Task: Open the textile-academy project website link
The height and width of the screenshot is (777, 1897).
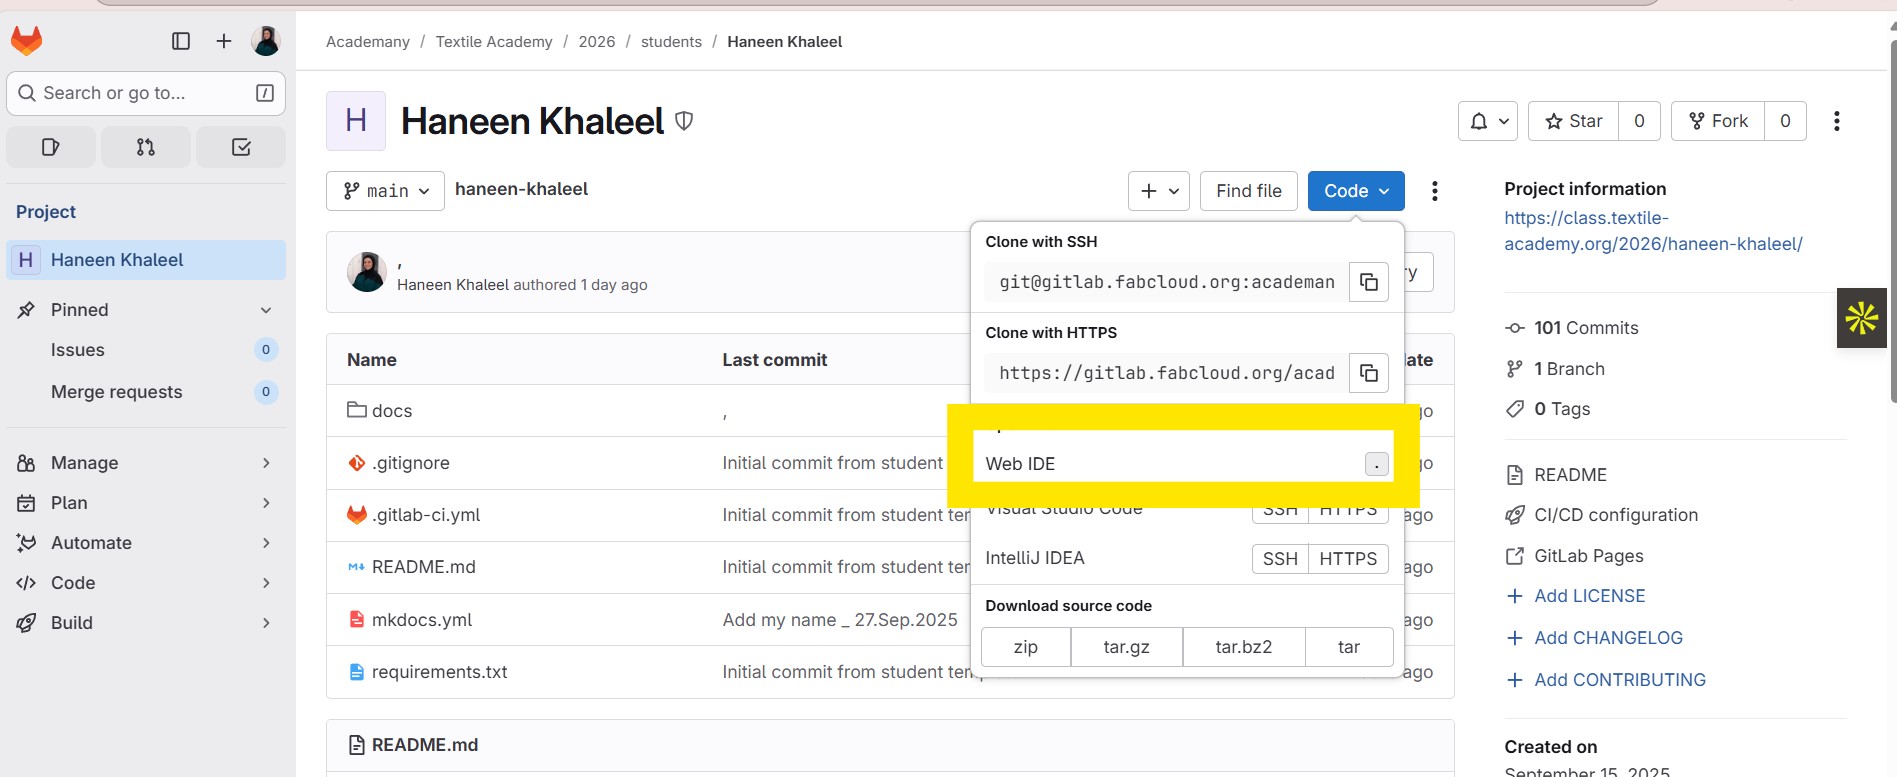Action: tap(1652, 231)
